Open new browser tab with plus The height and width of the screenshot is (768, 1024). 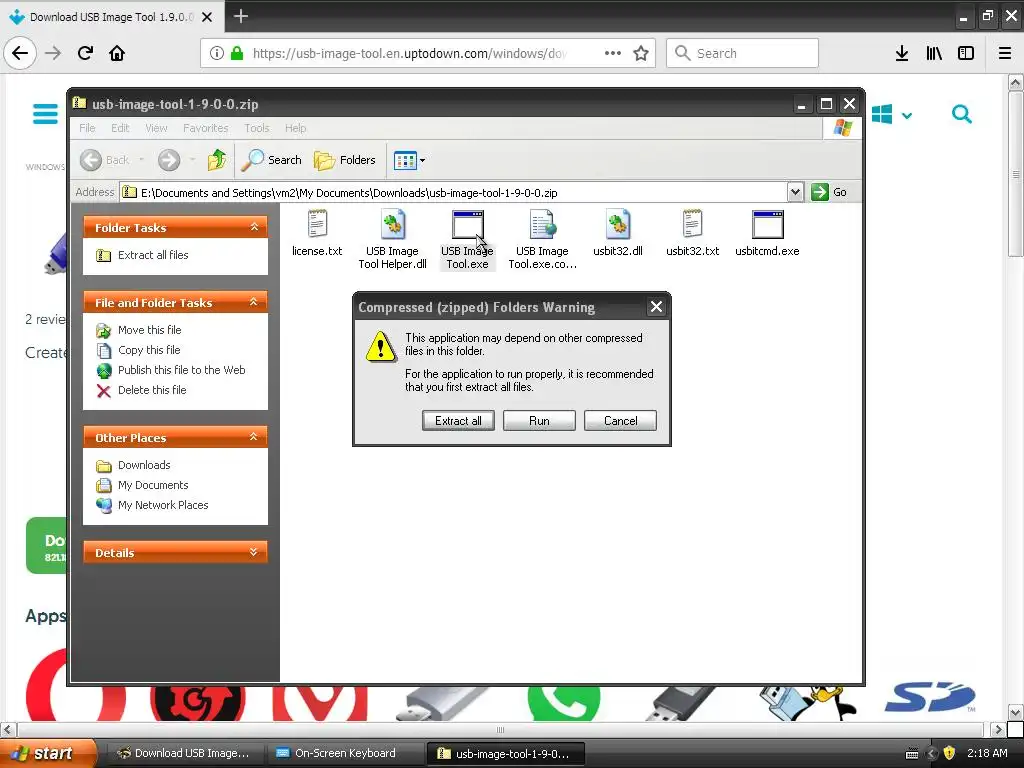point(240,16)
